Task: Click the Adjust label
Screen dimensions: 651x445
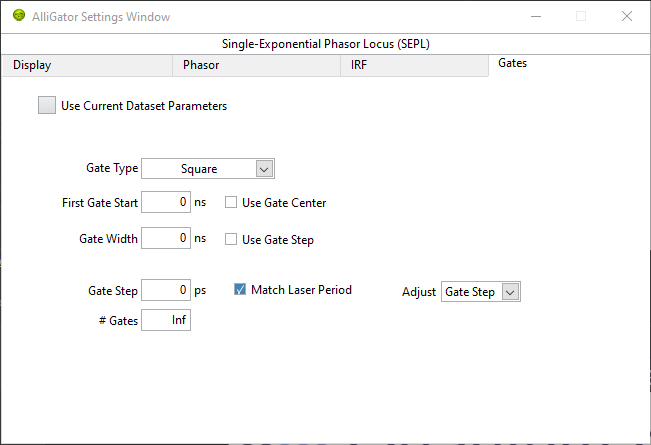Action: 419,292
